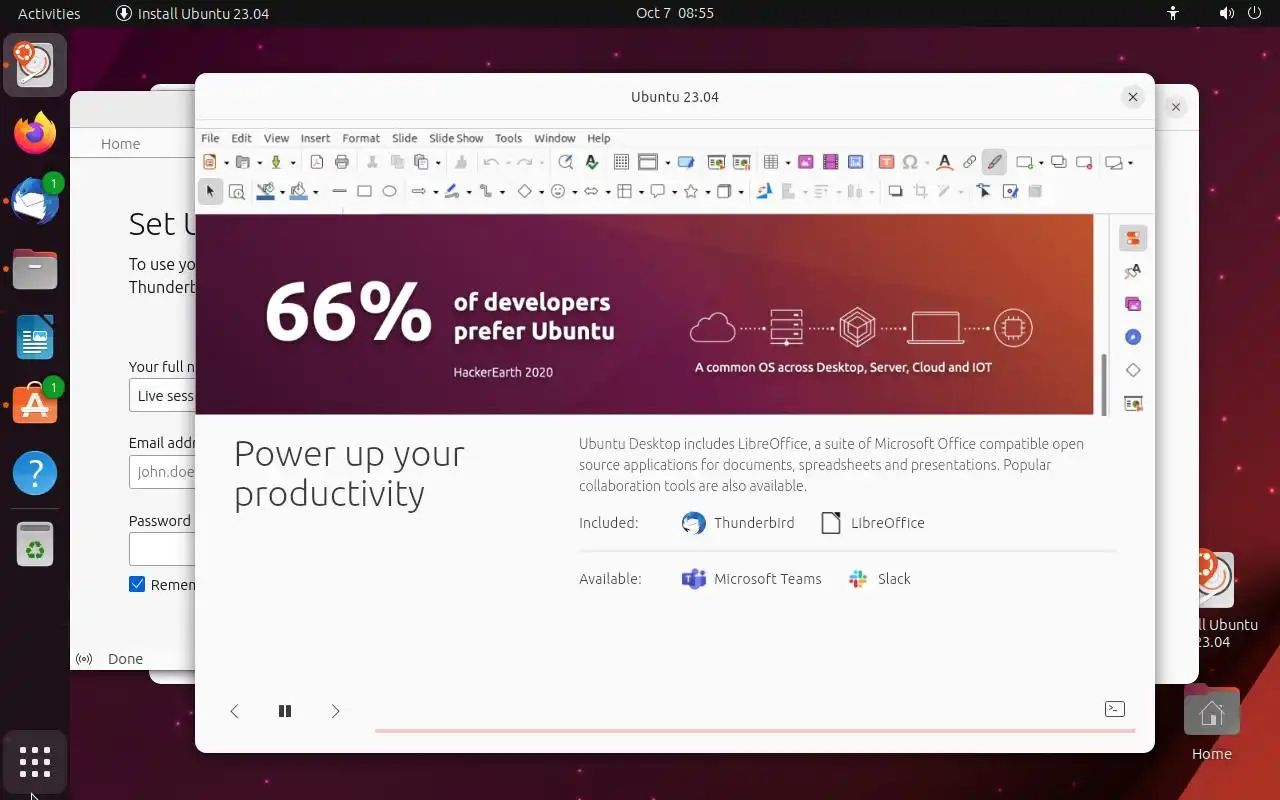
Task: Open the installer terminal log icon
Action: tap(1115, 709)
